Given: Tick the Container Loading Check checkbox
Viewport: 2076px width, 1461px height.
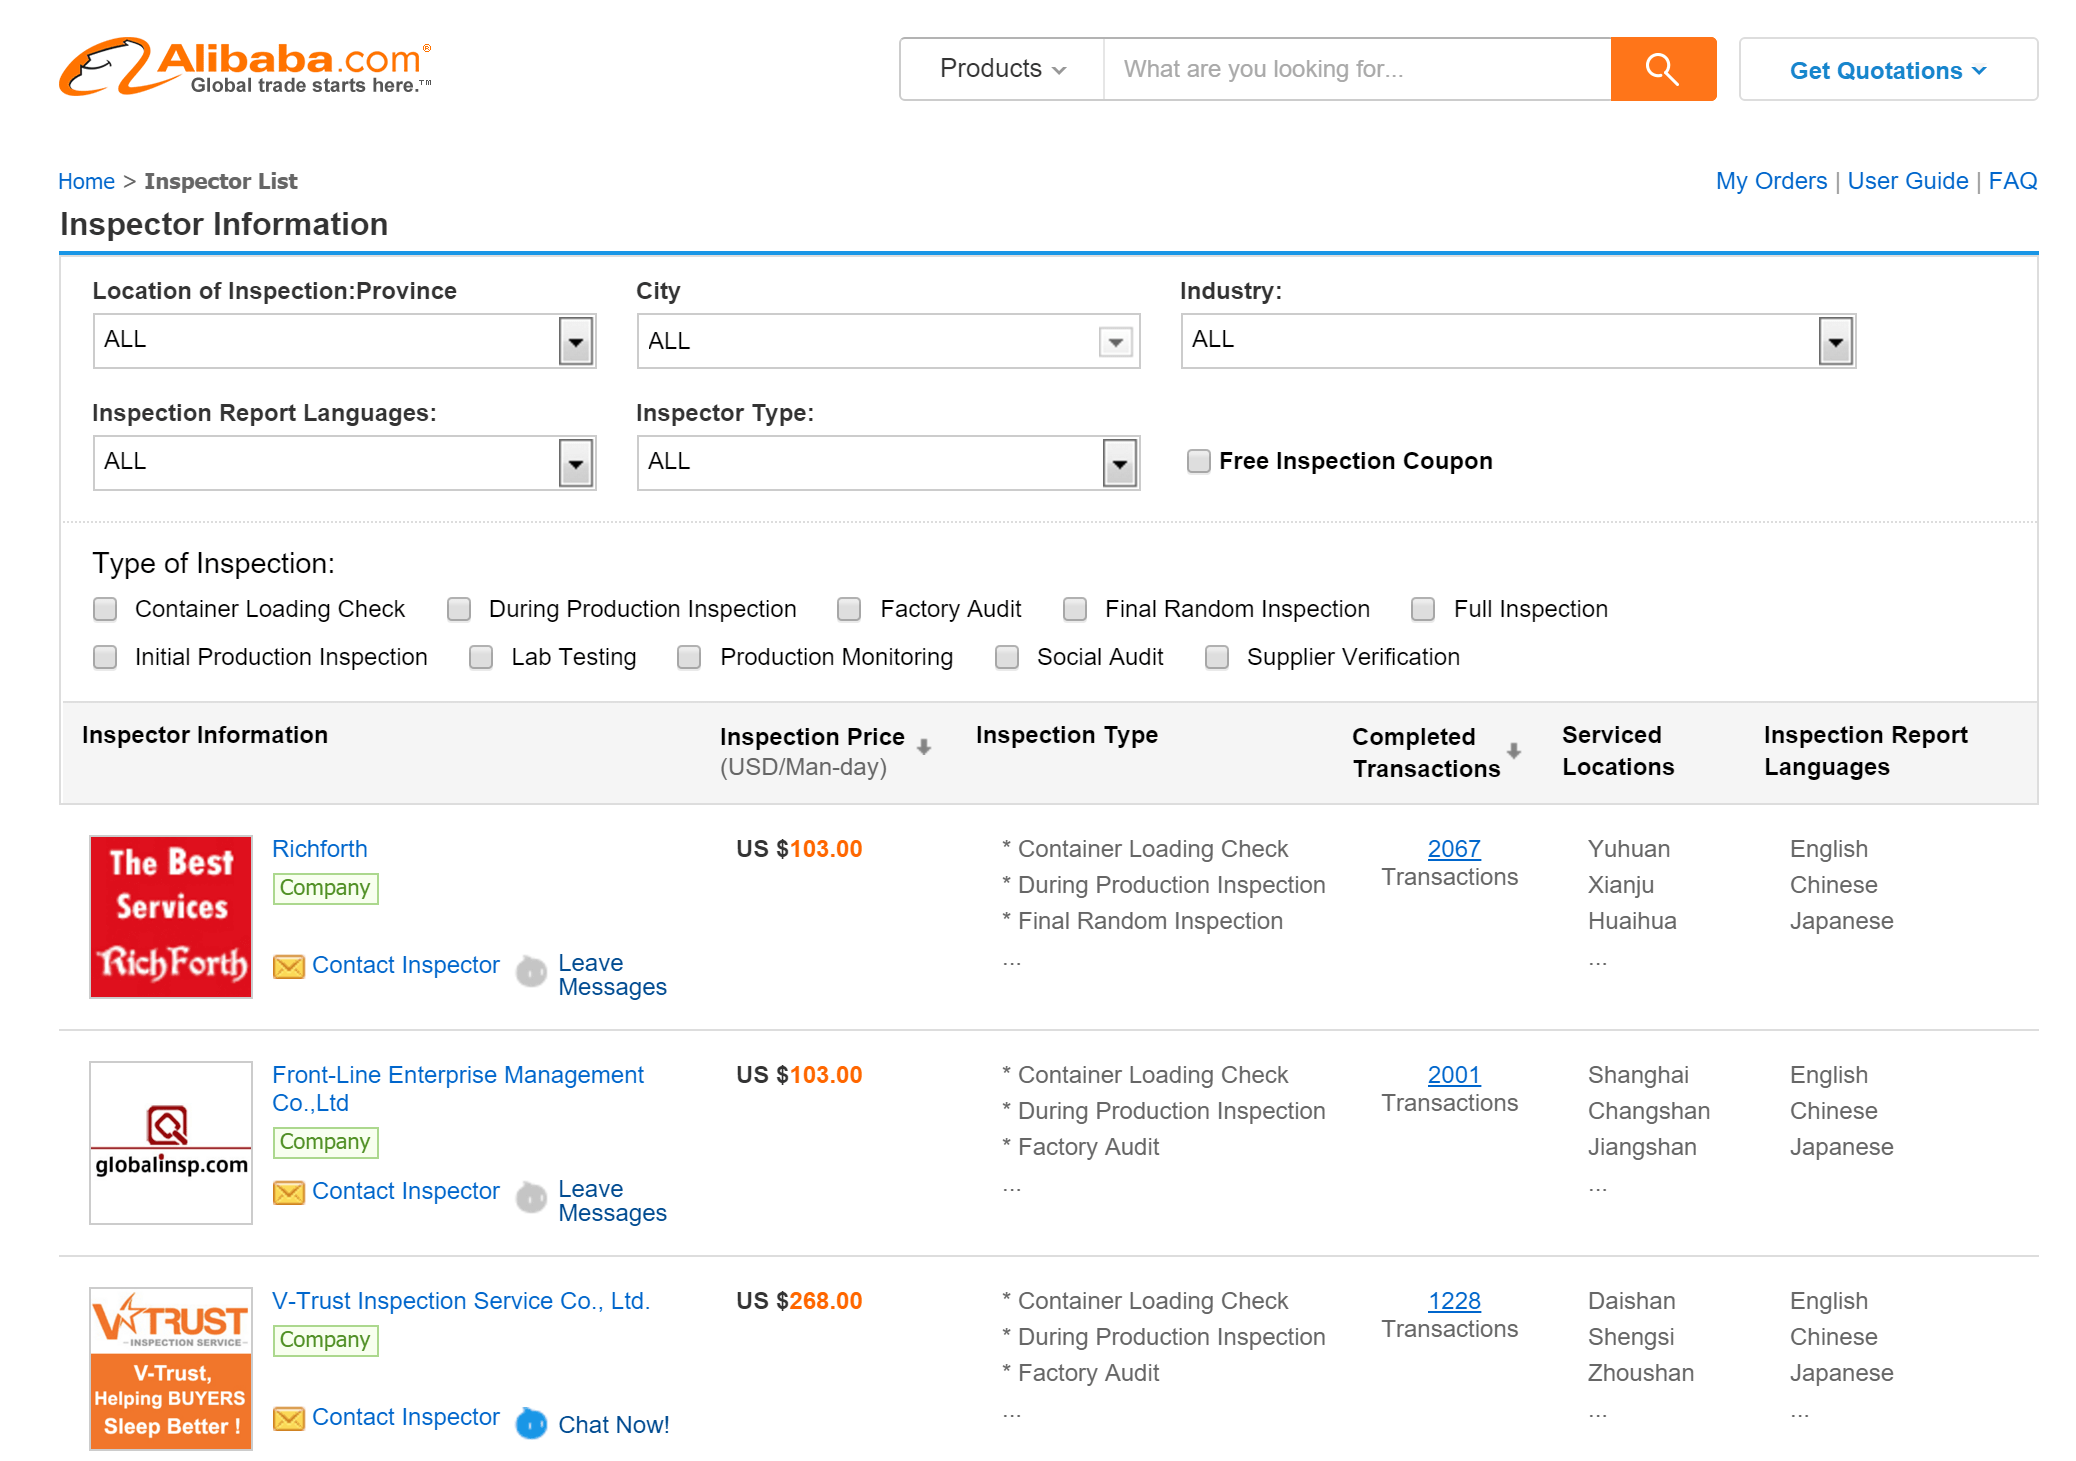Looking at the screenshot, I should 105,609.
